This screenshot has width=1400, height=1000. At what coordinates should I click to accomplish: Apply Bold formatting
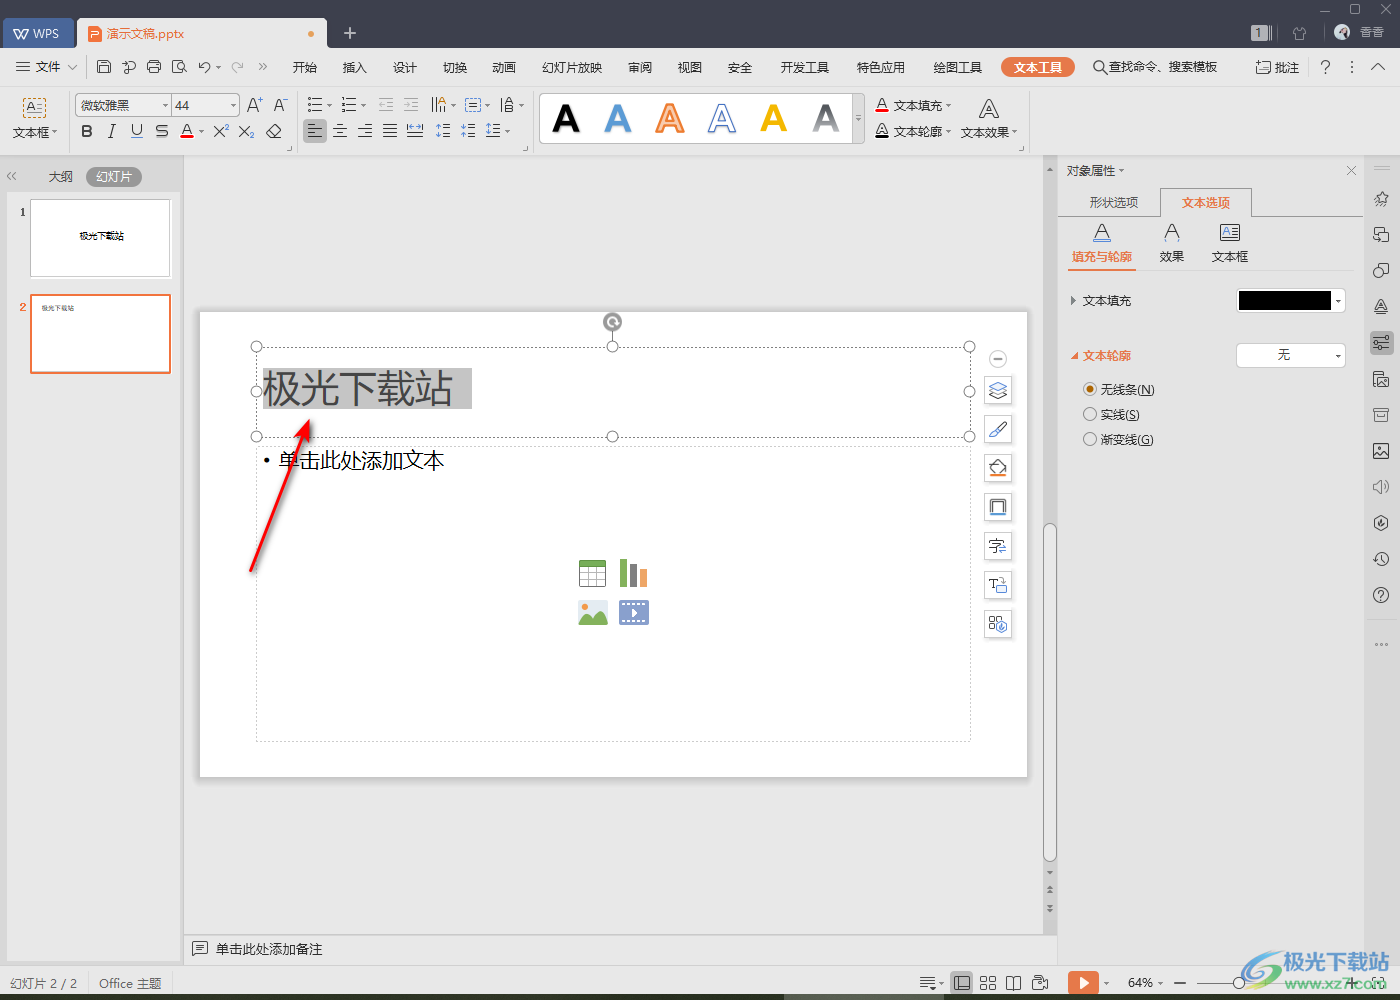tap(87, 131)
